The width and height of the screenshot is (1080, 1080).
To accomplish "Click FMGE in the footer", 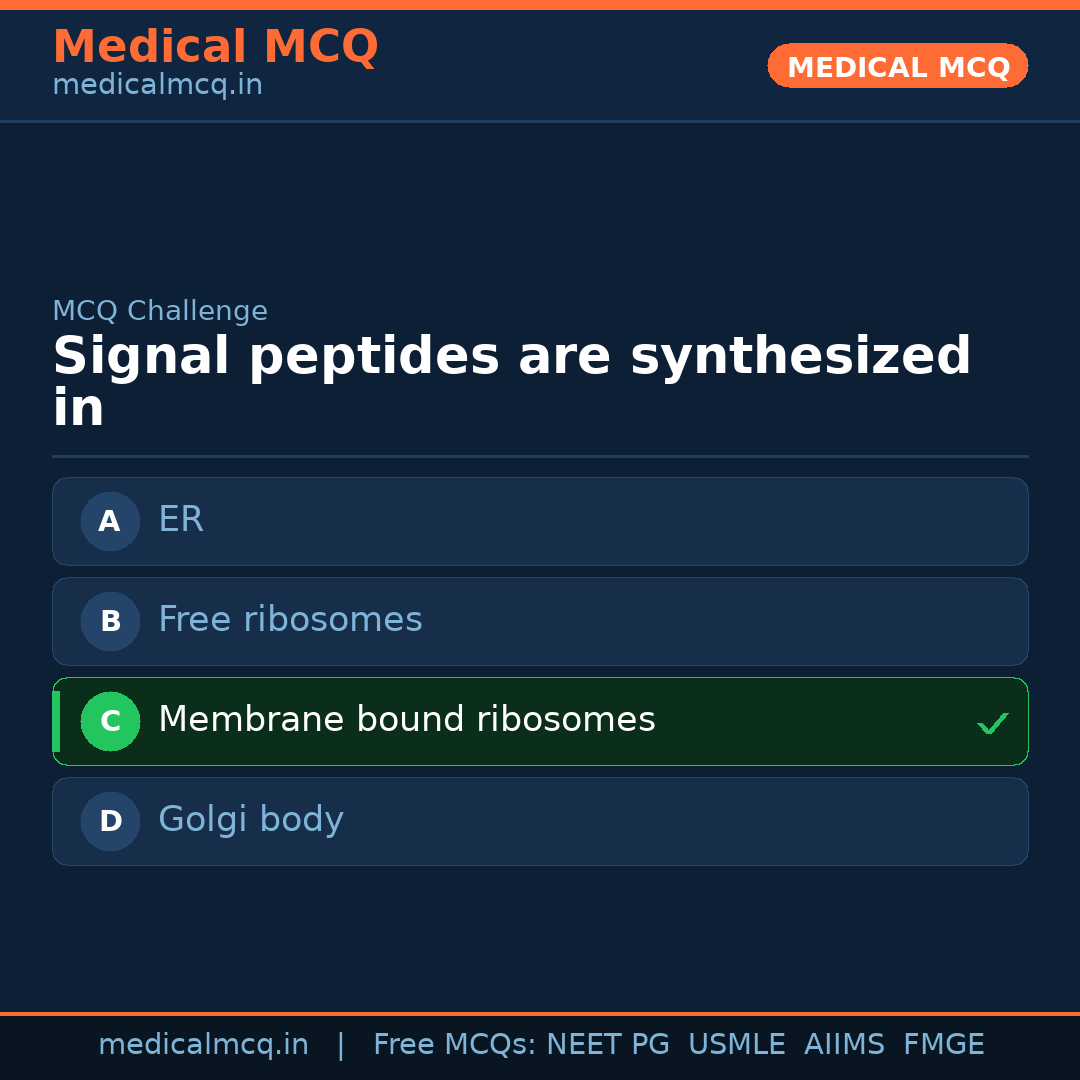I will pos(943,1045).
